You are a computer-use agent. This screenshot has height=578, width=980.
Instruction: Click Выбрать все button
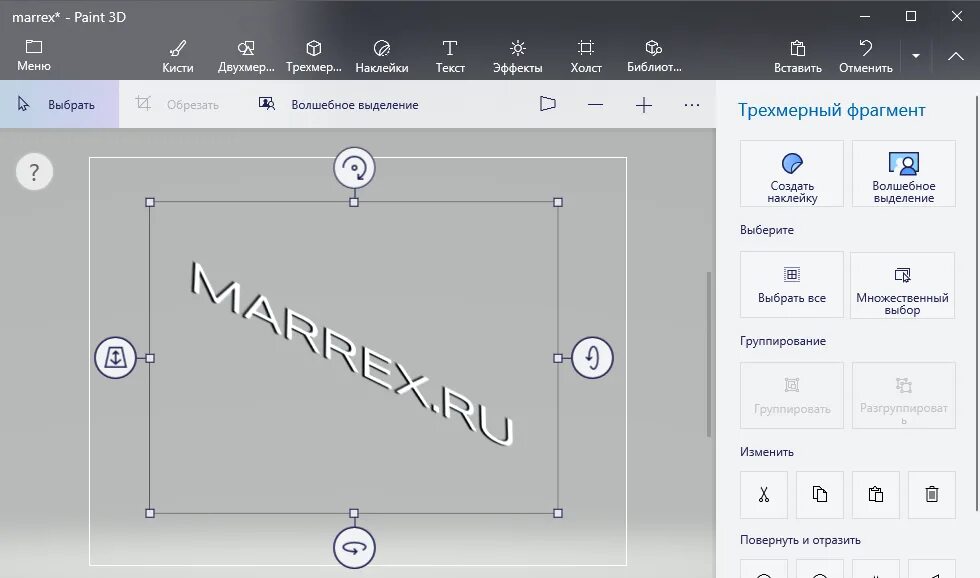coord(792,285)
